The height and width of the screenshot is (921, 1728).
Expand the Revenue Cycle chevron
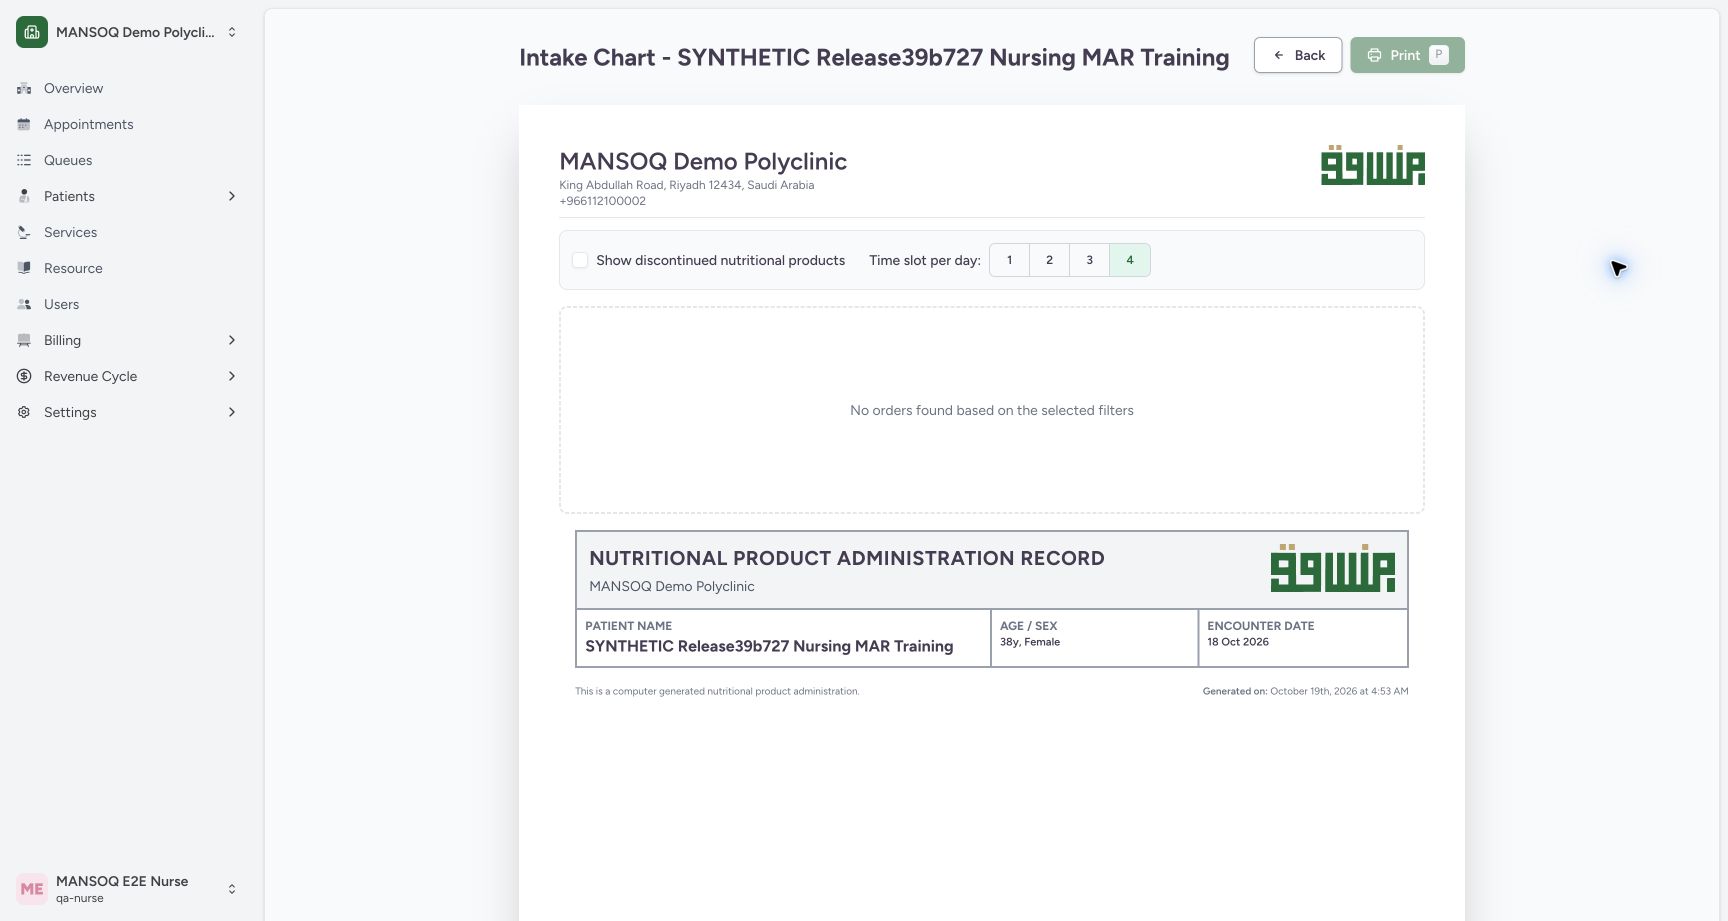click(232, 376)
